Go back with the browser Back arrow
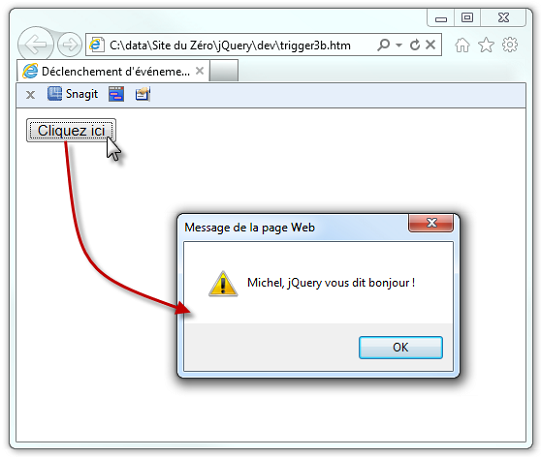Viewport: 541px width, 457px height. 35,44
